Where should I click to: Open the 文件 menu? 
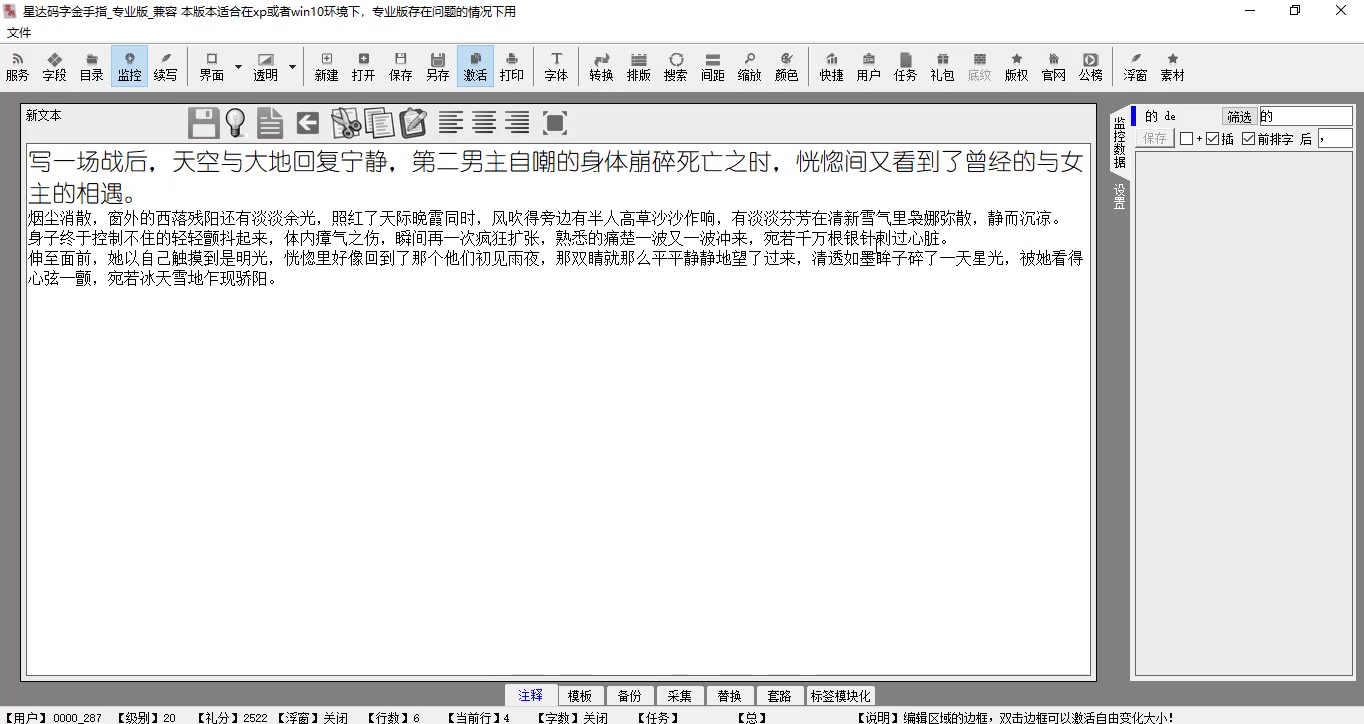pyautogui.click(x=19, y=32)
